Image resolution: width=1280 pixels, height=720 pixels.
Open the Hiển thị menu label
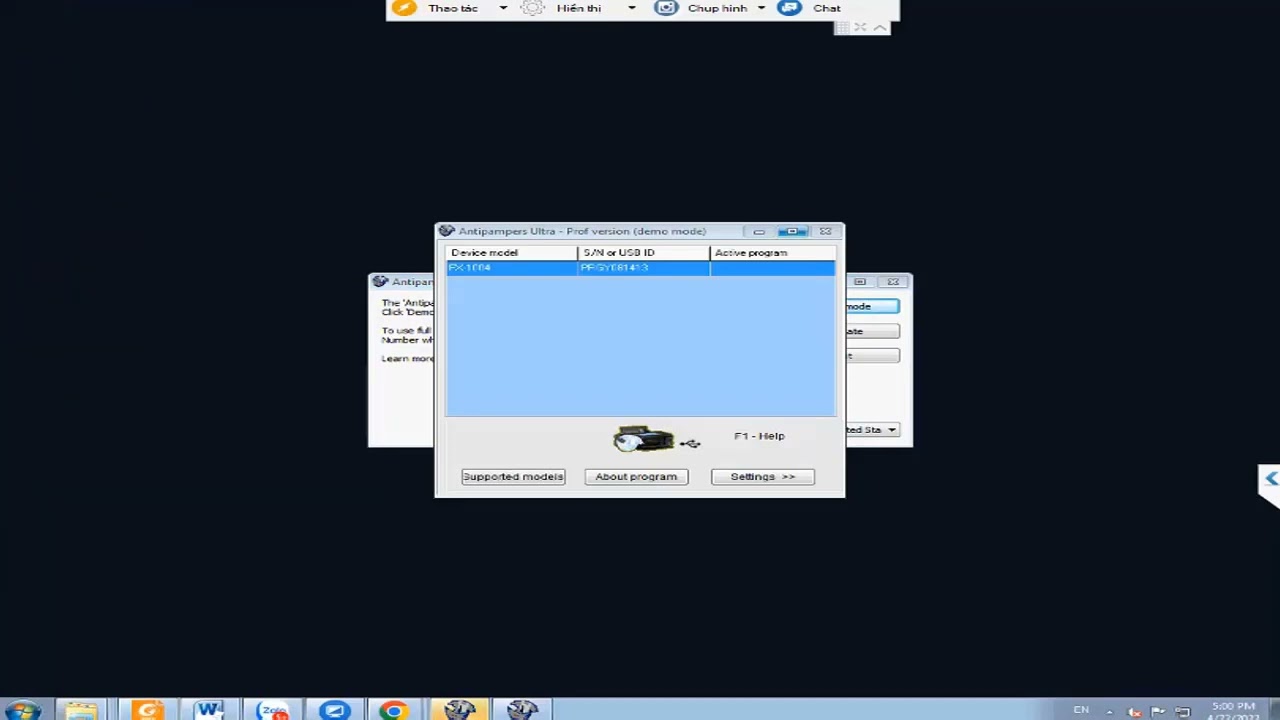pyautogui.click(x=579, y=8)
